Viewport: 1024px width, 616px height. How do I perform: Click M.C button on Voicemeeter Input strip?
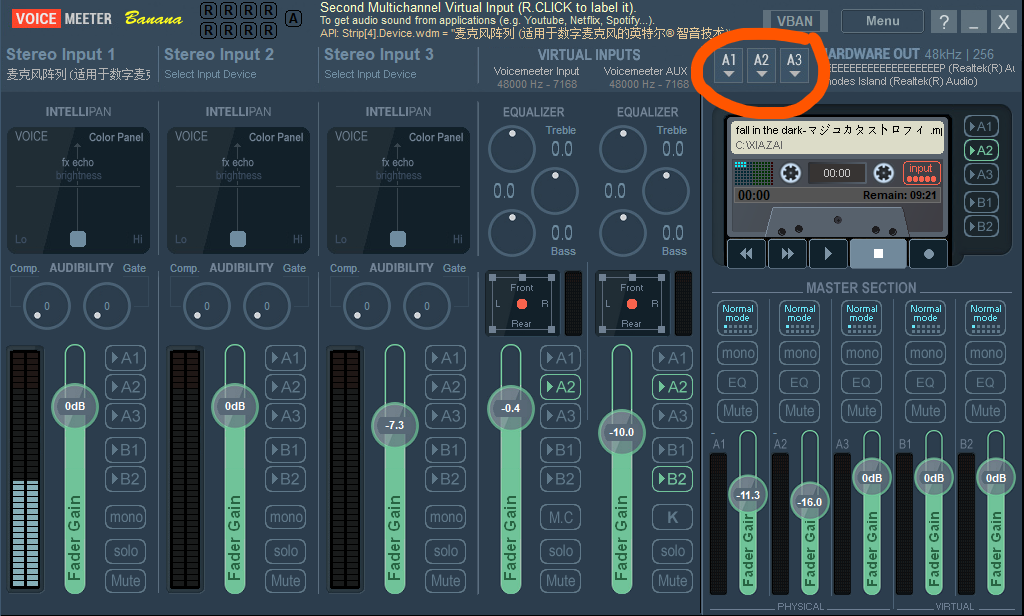point(560,517)
